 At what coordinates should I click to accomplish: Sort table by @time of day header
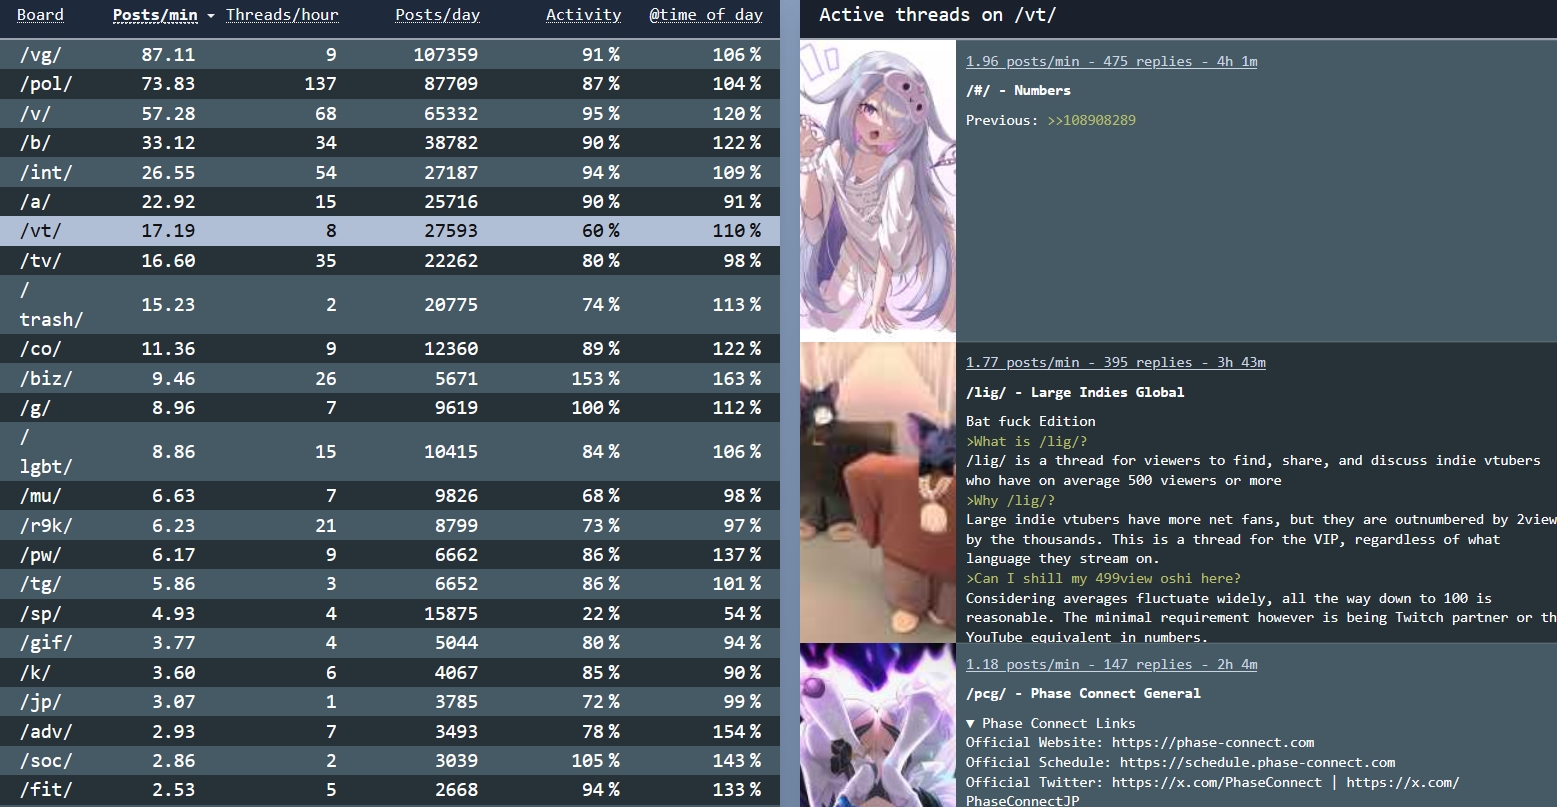[705, 15]
